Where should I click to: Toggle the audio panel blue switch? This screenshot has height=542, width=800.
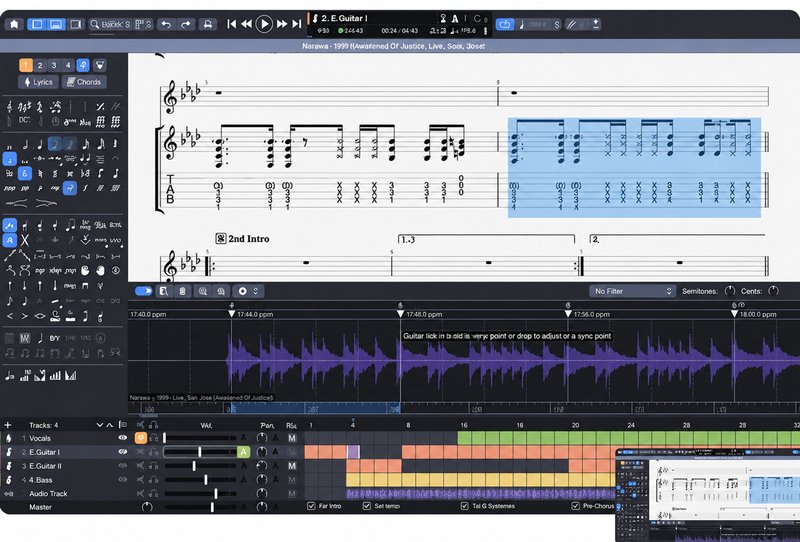coord(144,291)
